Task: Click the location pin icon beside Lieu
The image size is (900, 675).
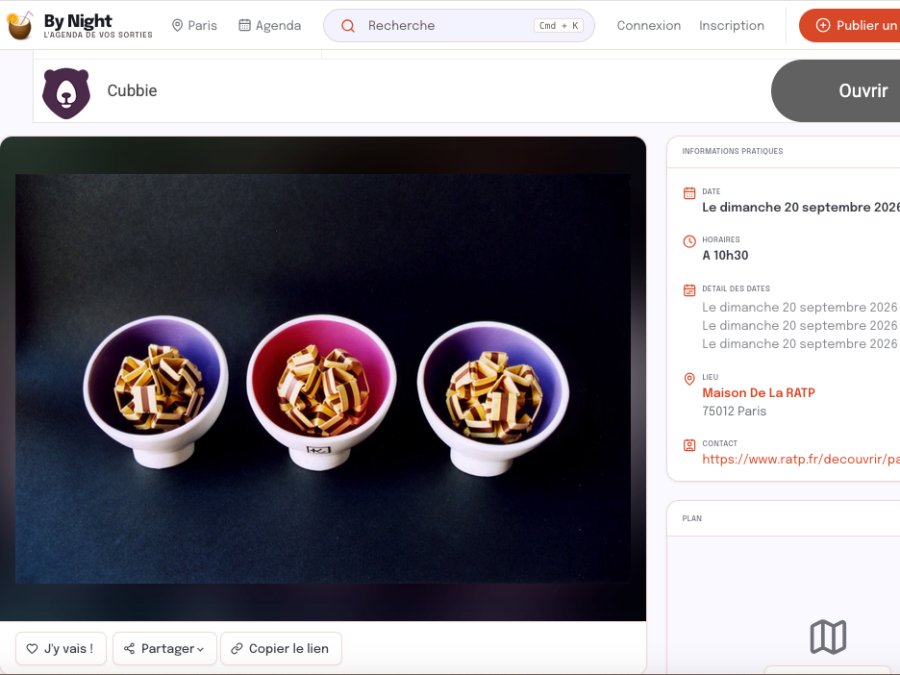Action: click(689, 379)
